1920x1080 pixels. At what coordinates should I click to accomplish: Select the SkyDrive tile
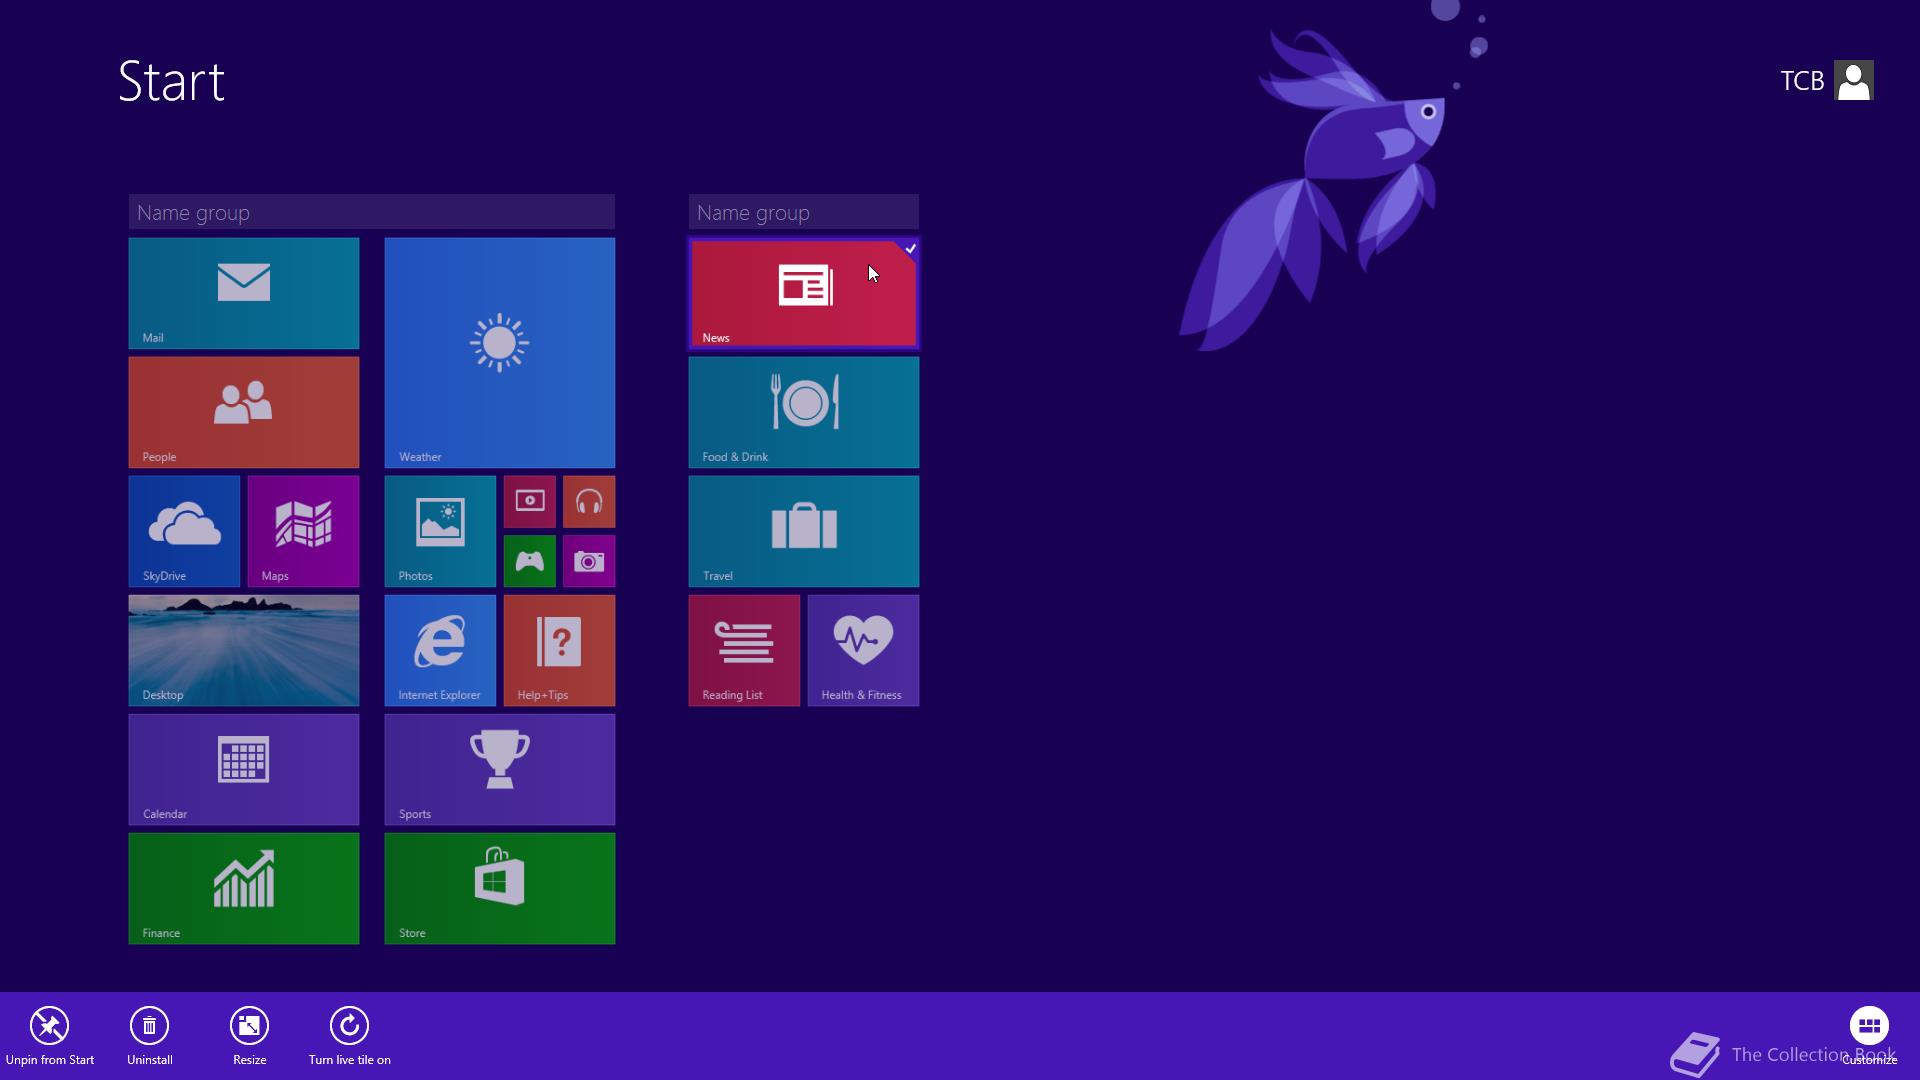(x=184, y=531)
